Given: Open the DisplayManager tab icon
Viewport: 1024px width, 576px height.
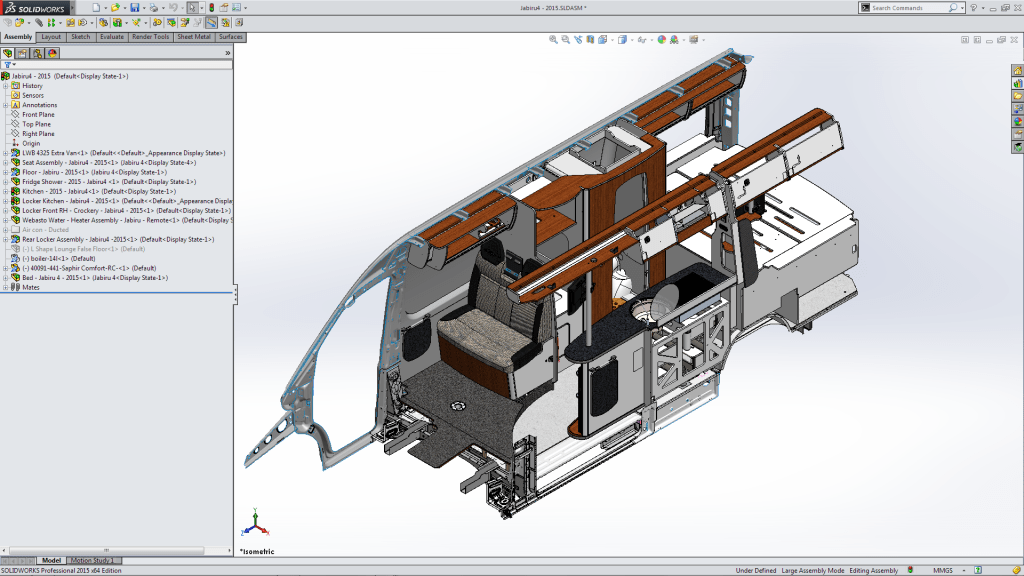Looking at the screenshot, I should 52,53.
